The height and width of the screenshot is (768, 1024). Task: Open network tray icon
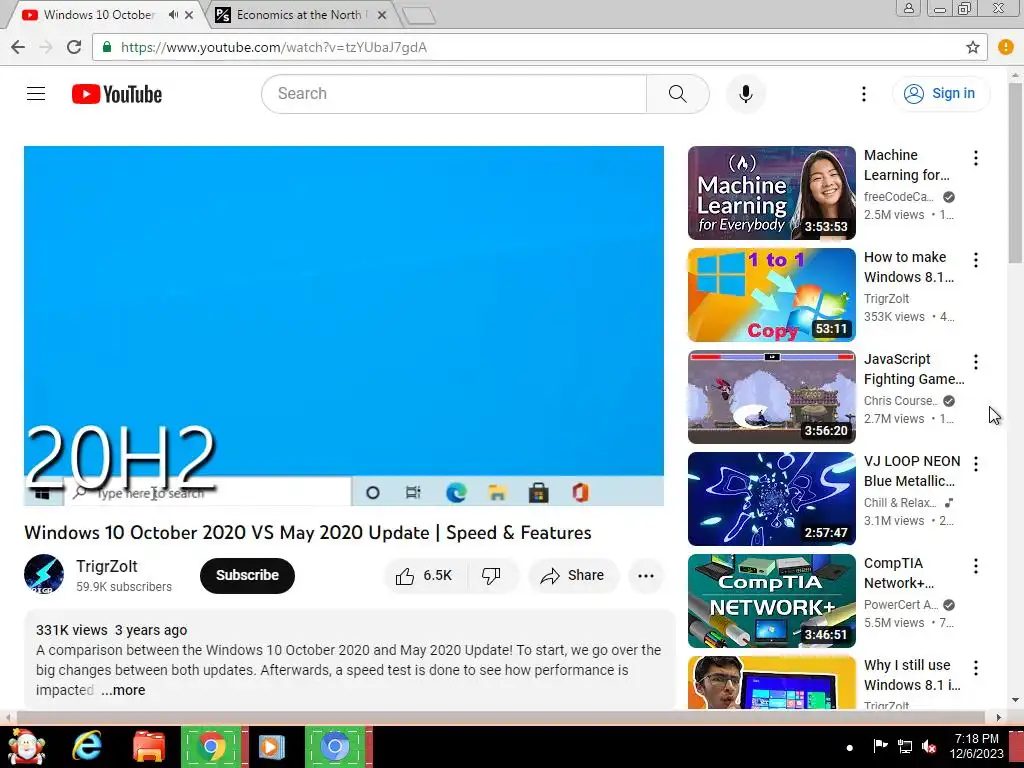click(904, 746)
